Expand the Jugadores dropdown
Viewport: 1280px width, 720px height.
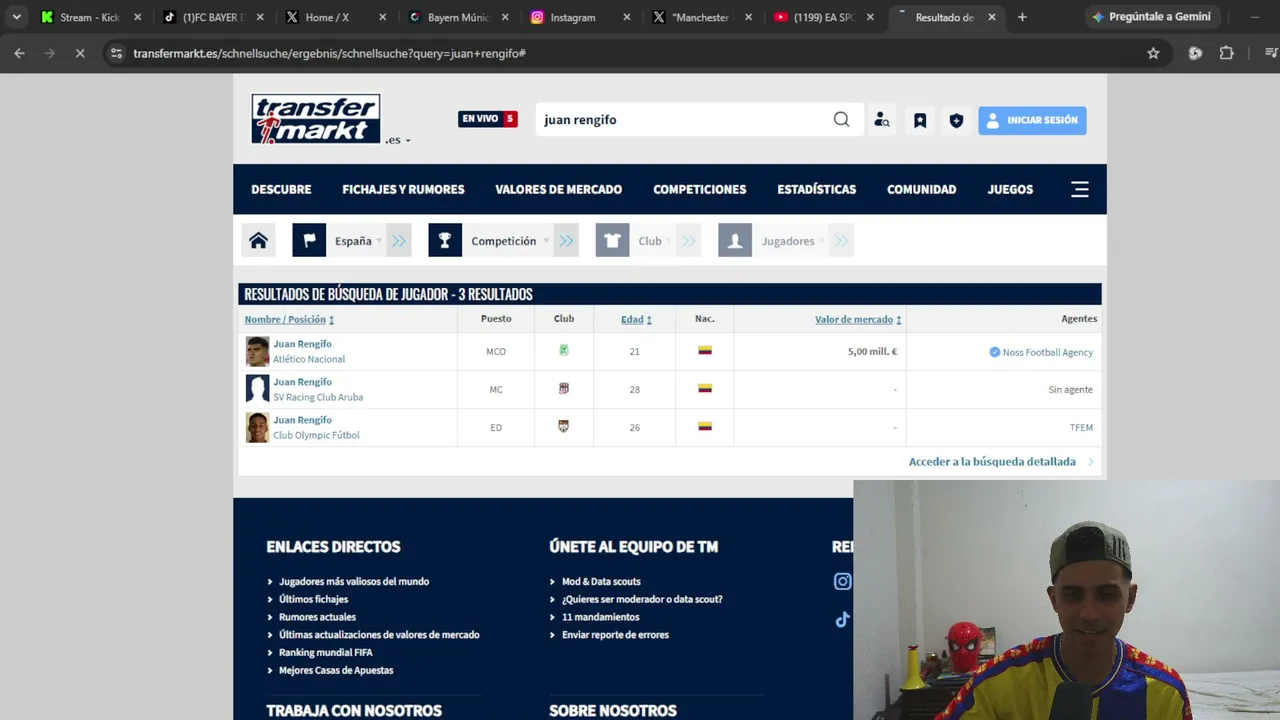click(792, 241)
